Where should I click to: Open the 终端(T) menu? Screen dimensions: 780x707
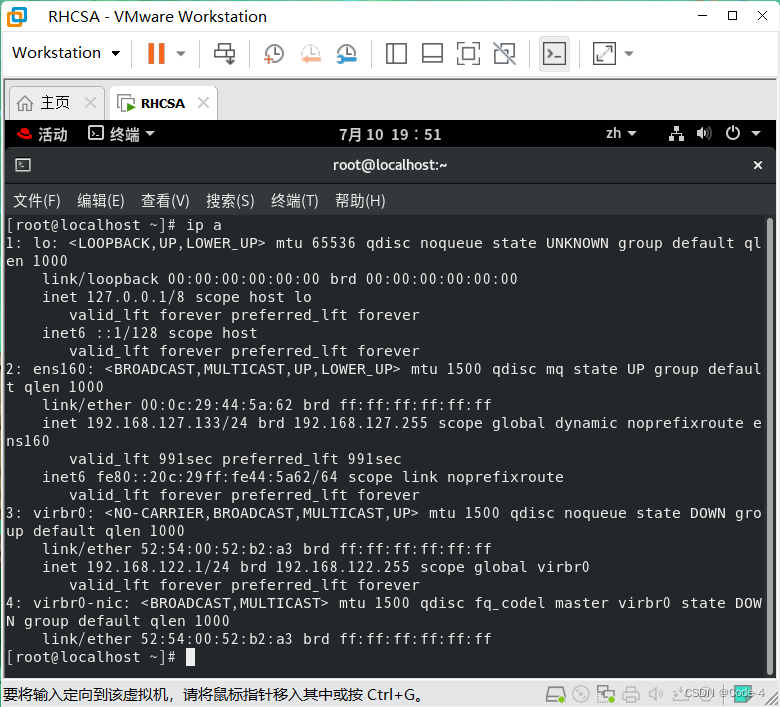(294, 201)
